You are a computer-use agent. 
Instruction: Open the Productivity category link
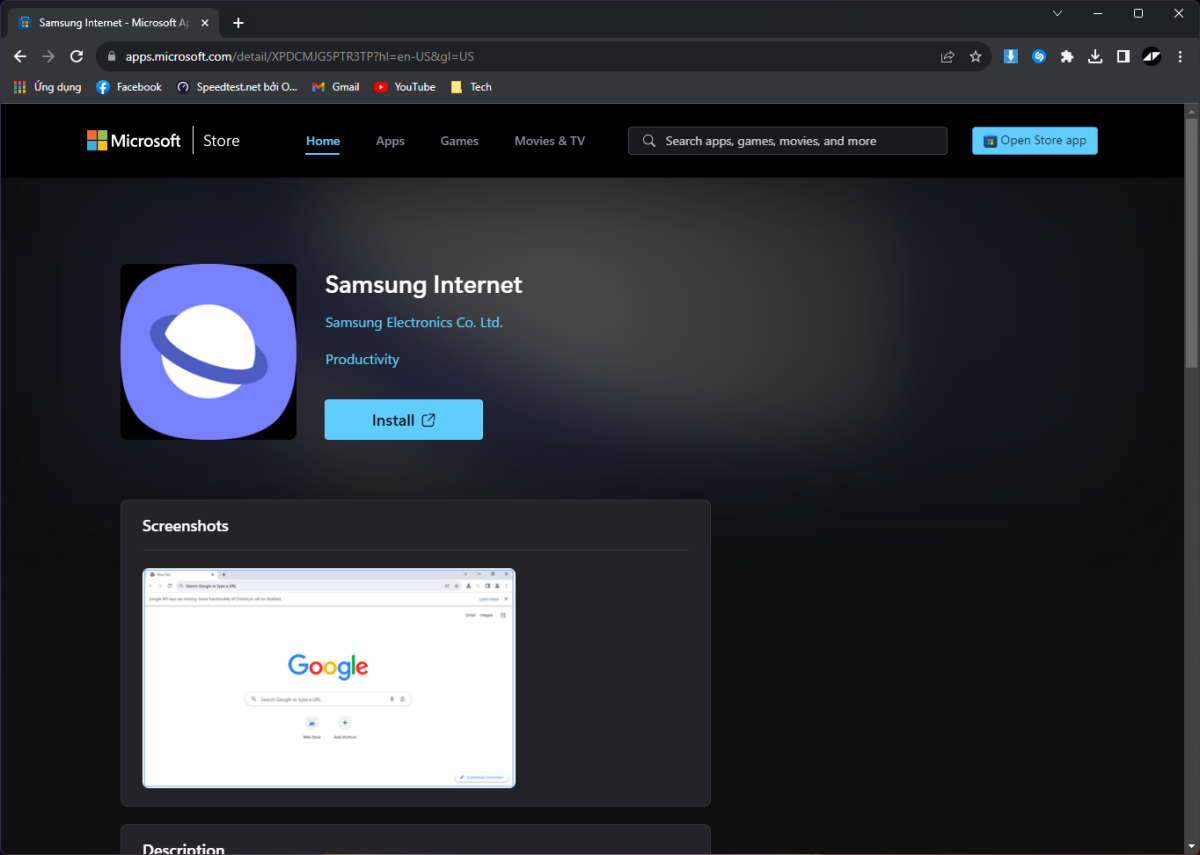(362, 360)
